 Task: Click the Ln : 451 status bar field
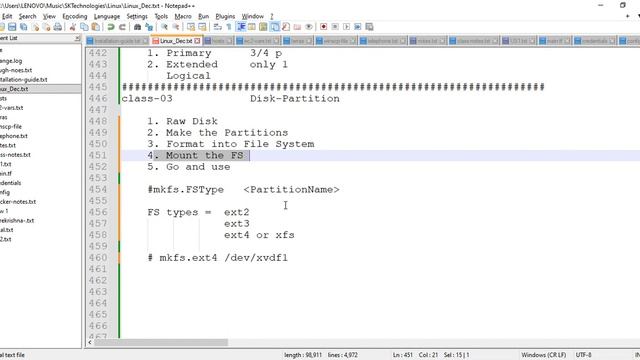point(402,355)
